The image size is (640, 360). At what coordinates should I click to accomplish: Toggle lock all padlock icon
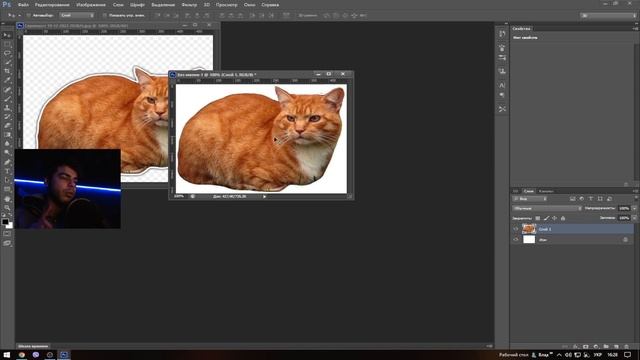click(563, 218)
